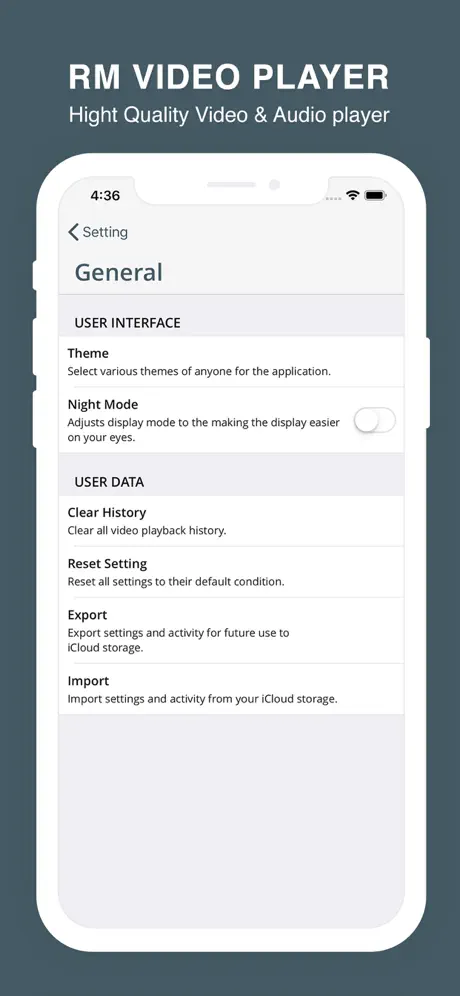Click the USER INTERFACE section header
Viewport: 460px width, 996px height.
(x=128, y=323)
